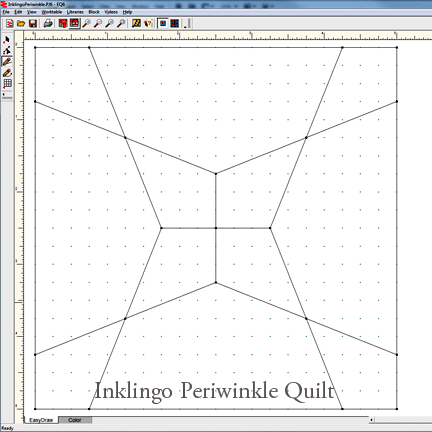Click the center node of the block
432x432 pixels.
216,228
